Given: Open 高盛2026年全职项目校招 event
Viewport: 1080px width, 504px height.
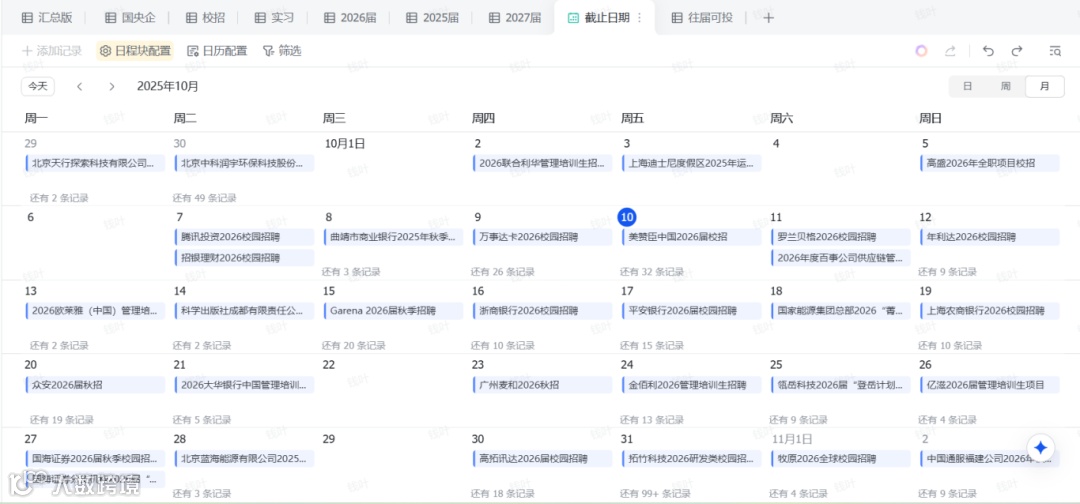Looking at the screenshot, I should 990,163.
